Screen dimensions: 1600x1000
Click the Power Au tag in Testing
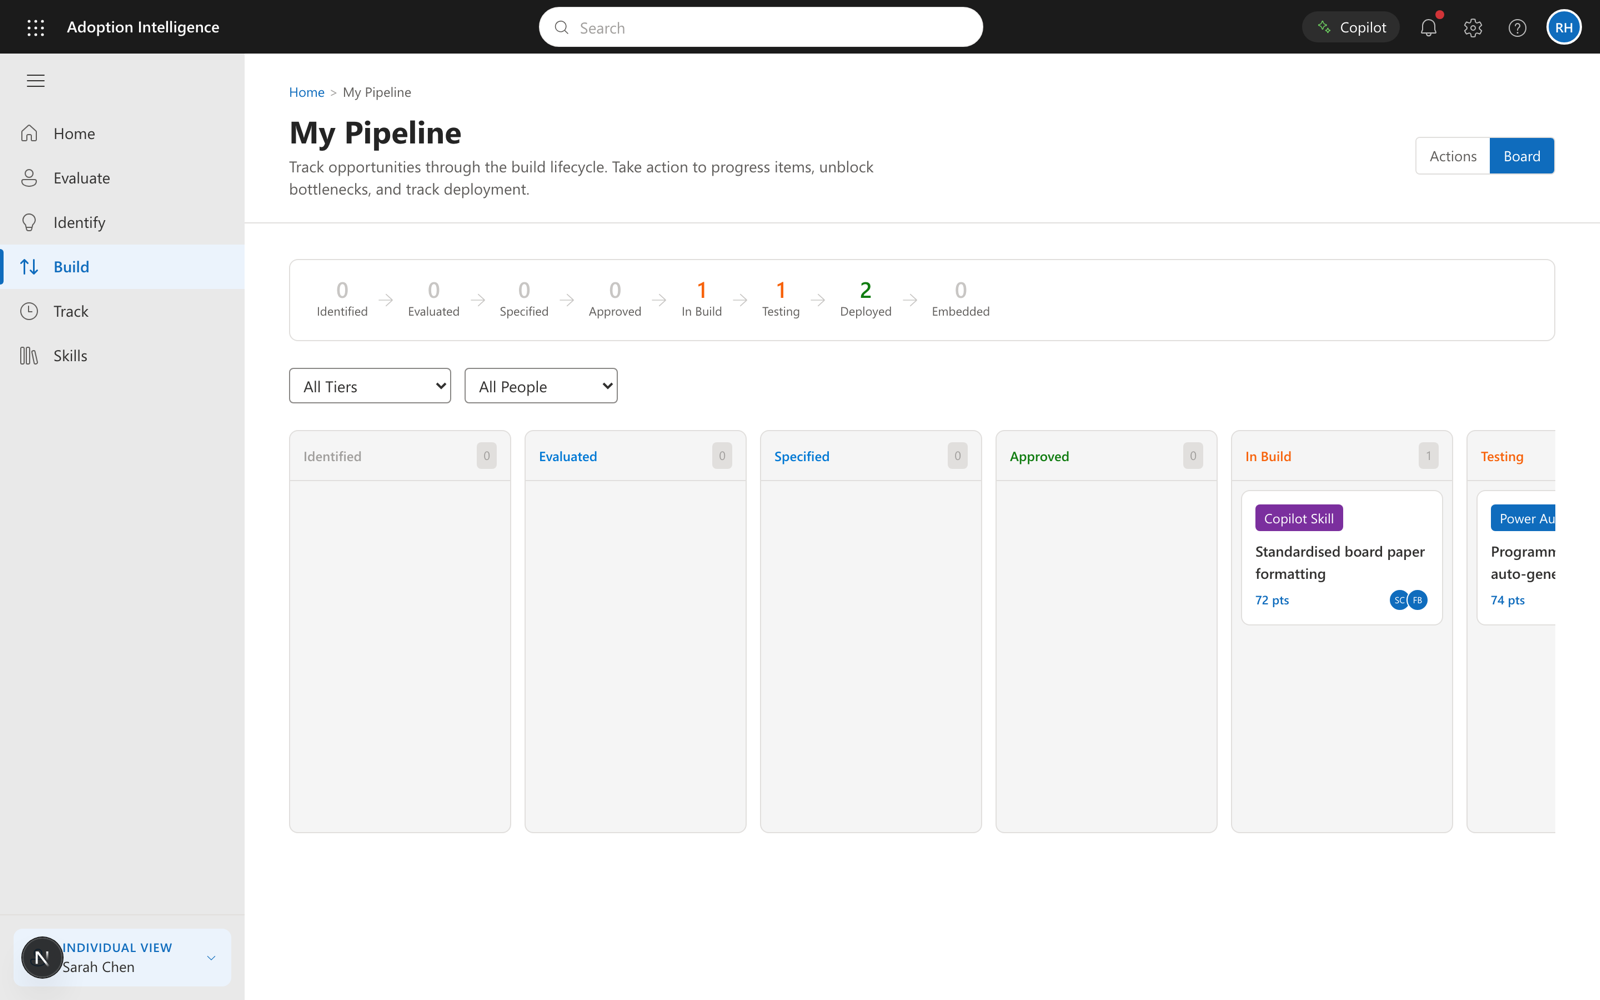1523,518
